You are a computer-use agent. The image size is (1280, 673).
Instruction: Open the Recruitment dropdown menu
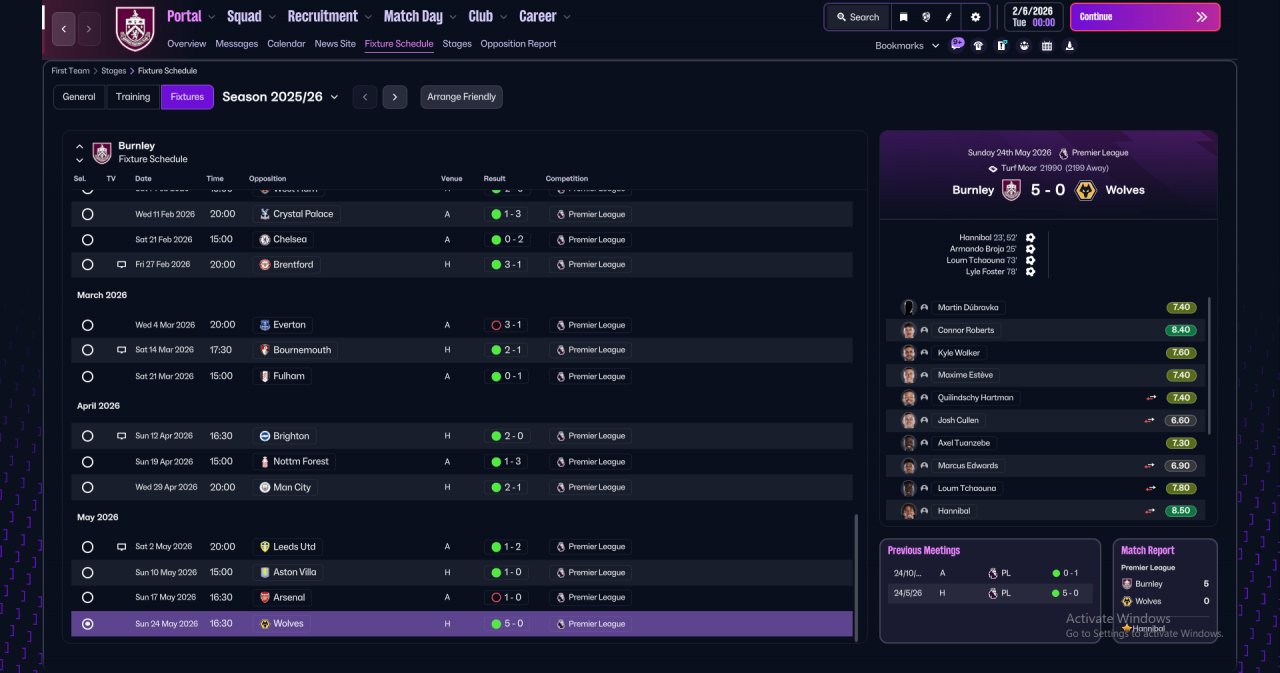[x=330, y=16]
